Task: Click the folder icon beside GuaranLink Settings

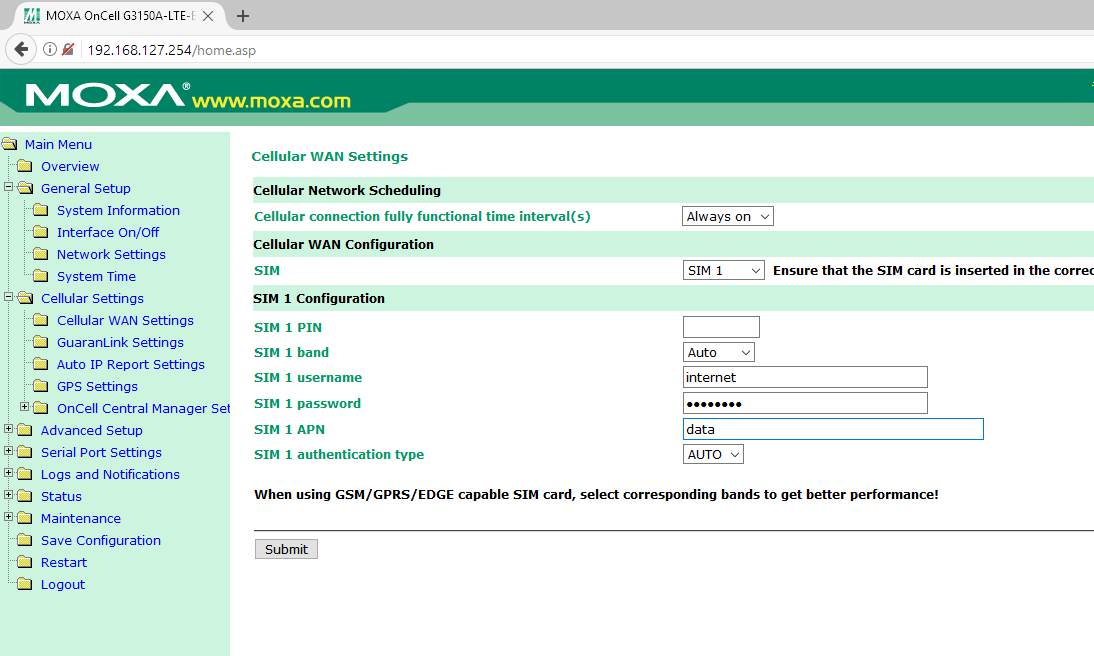Action: 41,342
